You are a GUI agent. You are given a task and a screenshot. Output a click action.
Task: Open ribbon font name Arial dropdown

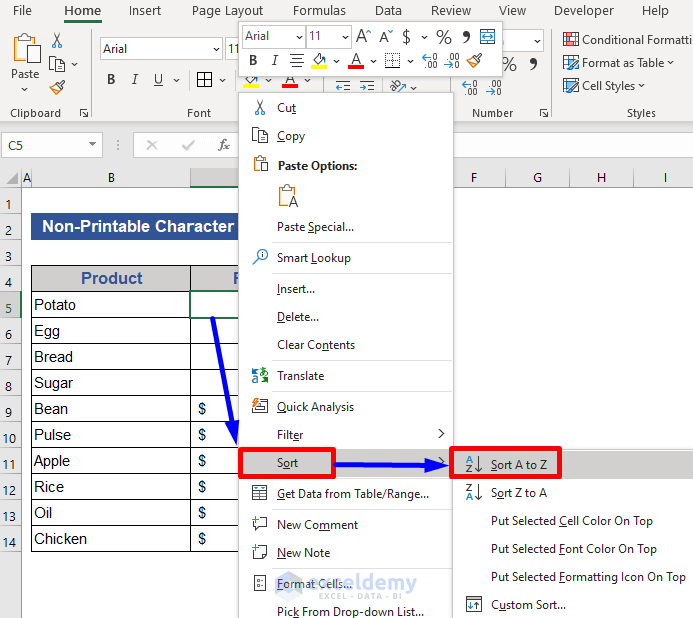pyautogui.click(x=216, y=49)
